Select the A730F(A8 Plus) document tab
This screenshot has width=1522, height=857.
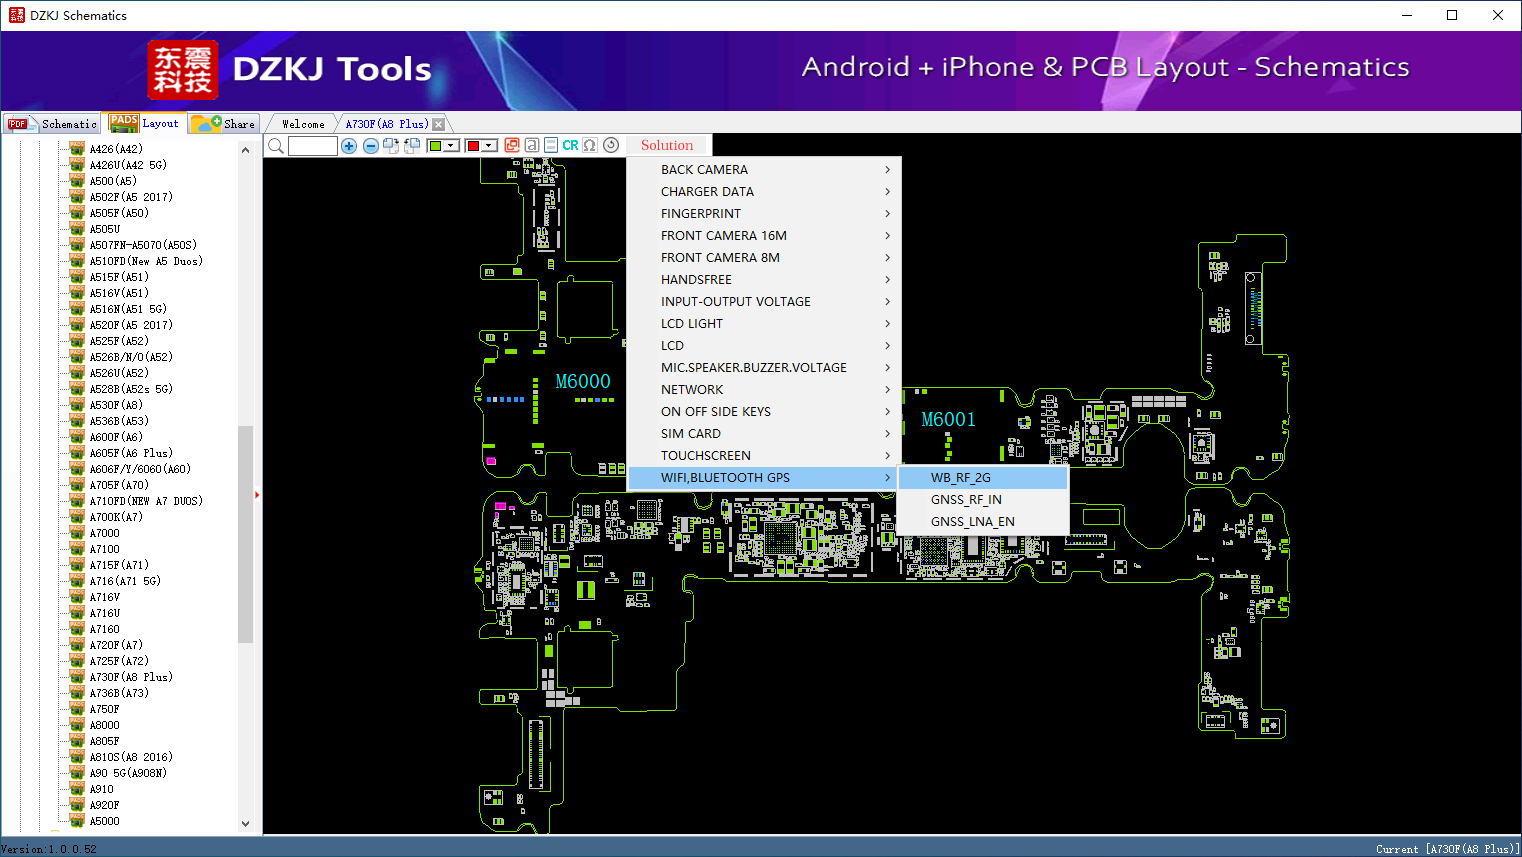(387, 124)
